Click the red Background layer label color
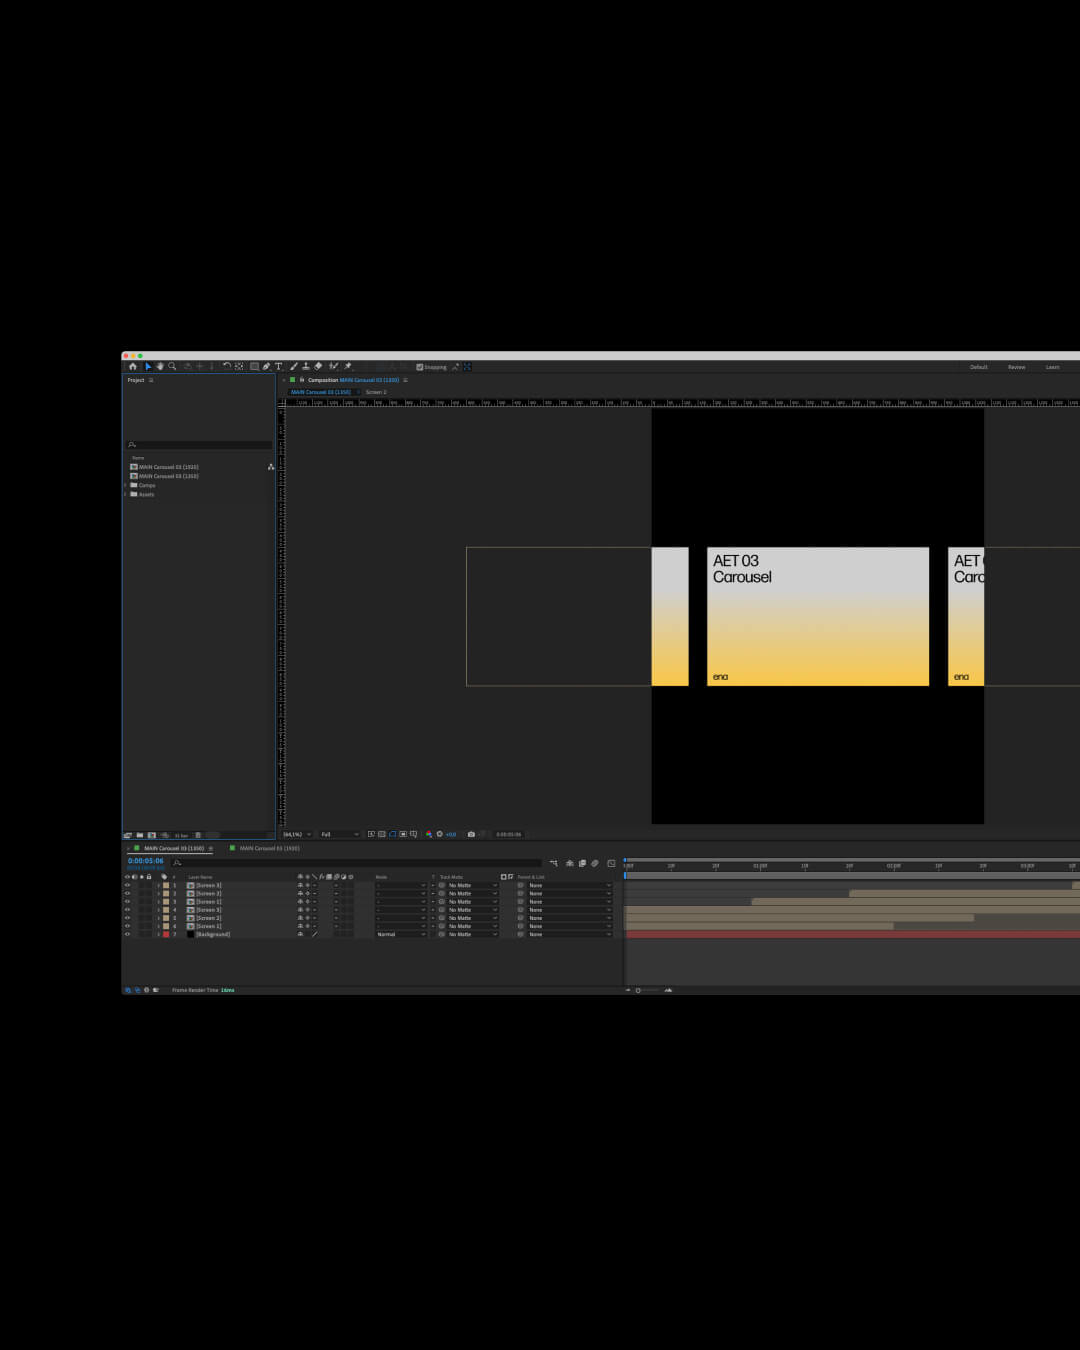 [166, 934]
